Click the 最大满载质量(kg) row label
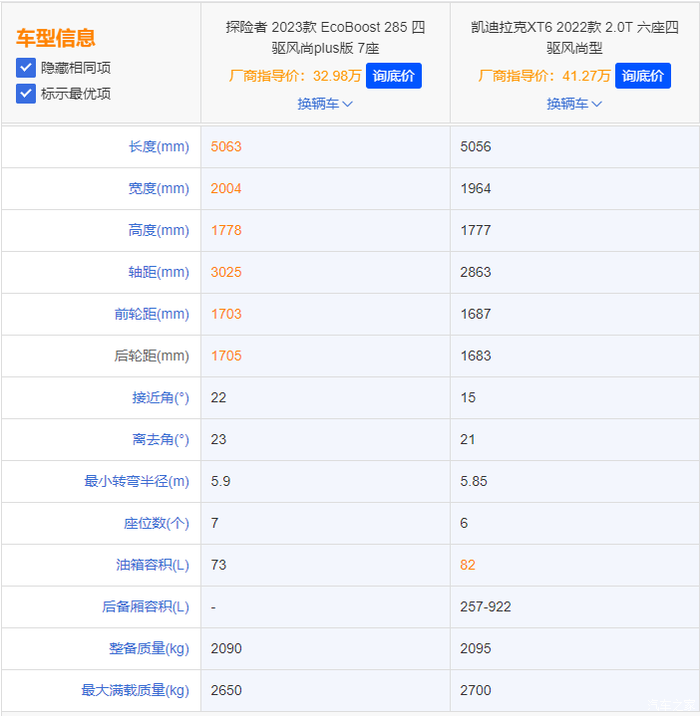Screen dimensions: 700x716 [135, 690]
